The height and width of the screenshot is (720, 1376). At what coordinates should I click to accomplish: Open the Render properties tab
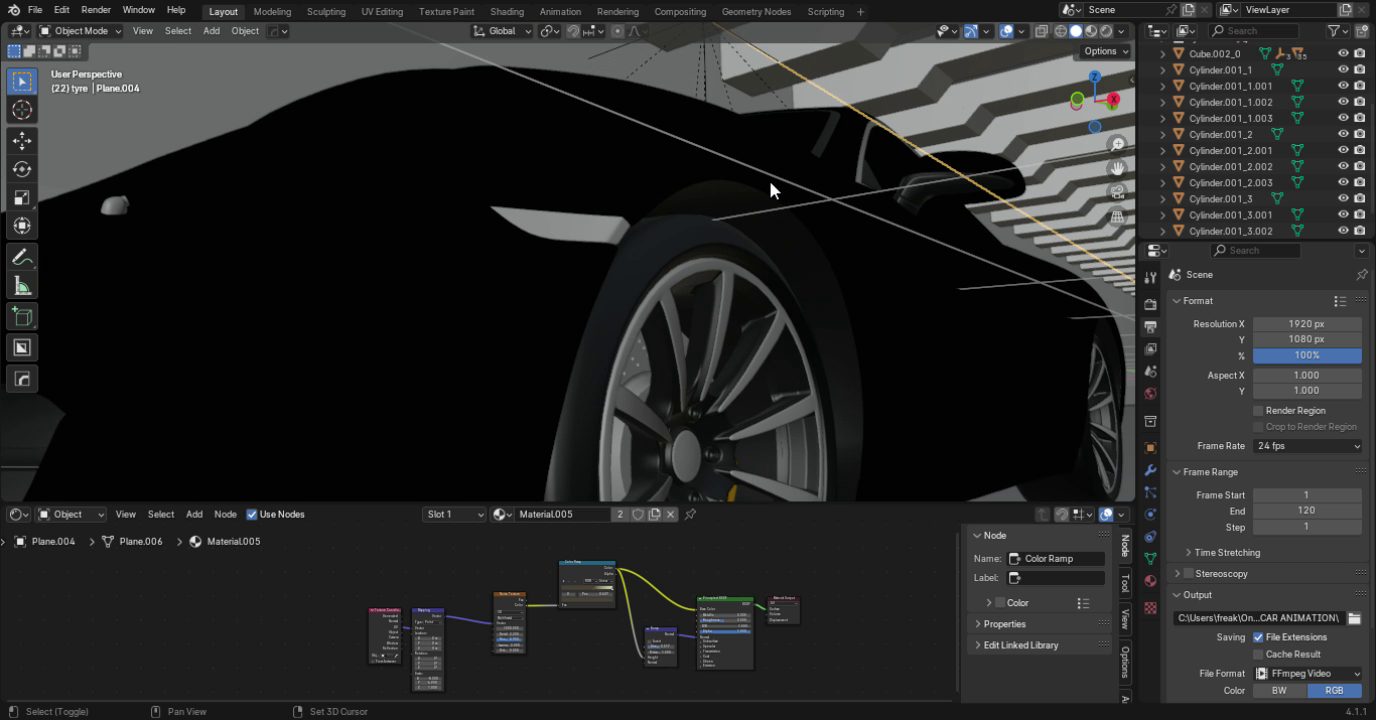(x=1150, y=304)
